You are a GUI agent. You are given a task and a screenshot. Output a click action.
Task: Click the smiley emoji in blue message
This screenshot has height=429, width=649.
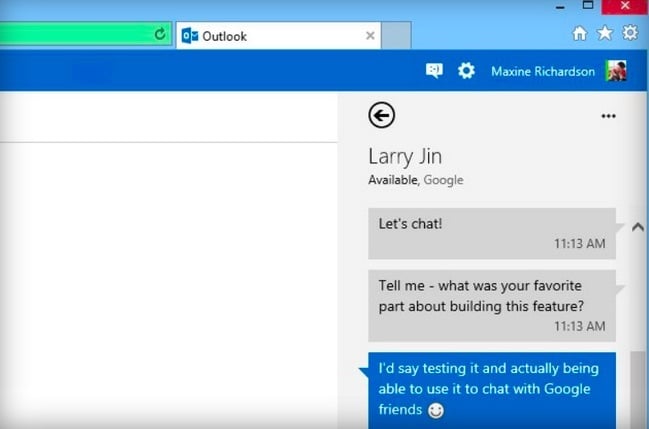coord(434,411)
